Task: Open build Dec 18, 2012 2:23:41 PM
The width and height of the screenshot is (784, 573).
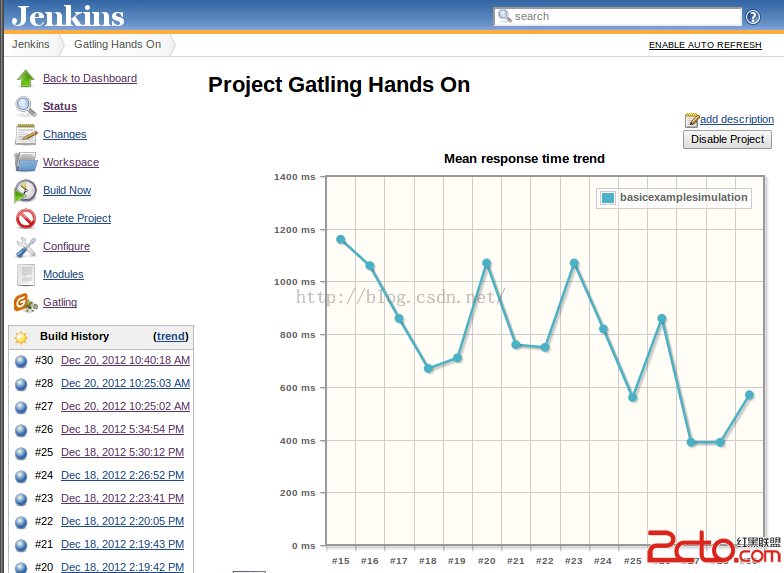Action: tap(122, 498)
